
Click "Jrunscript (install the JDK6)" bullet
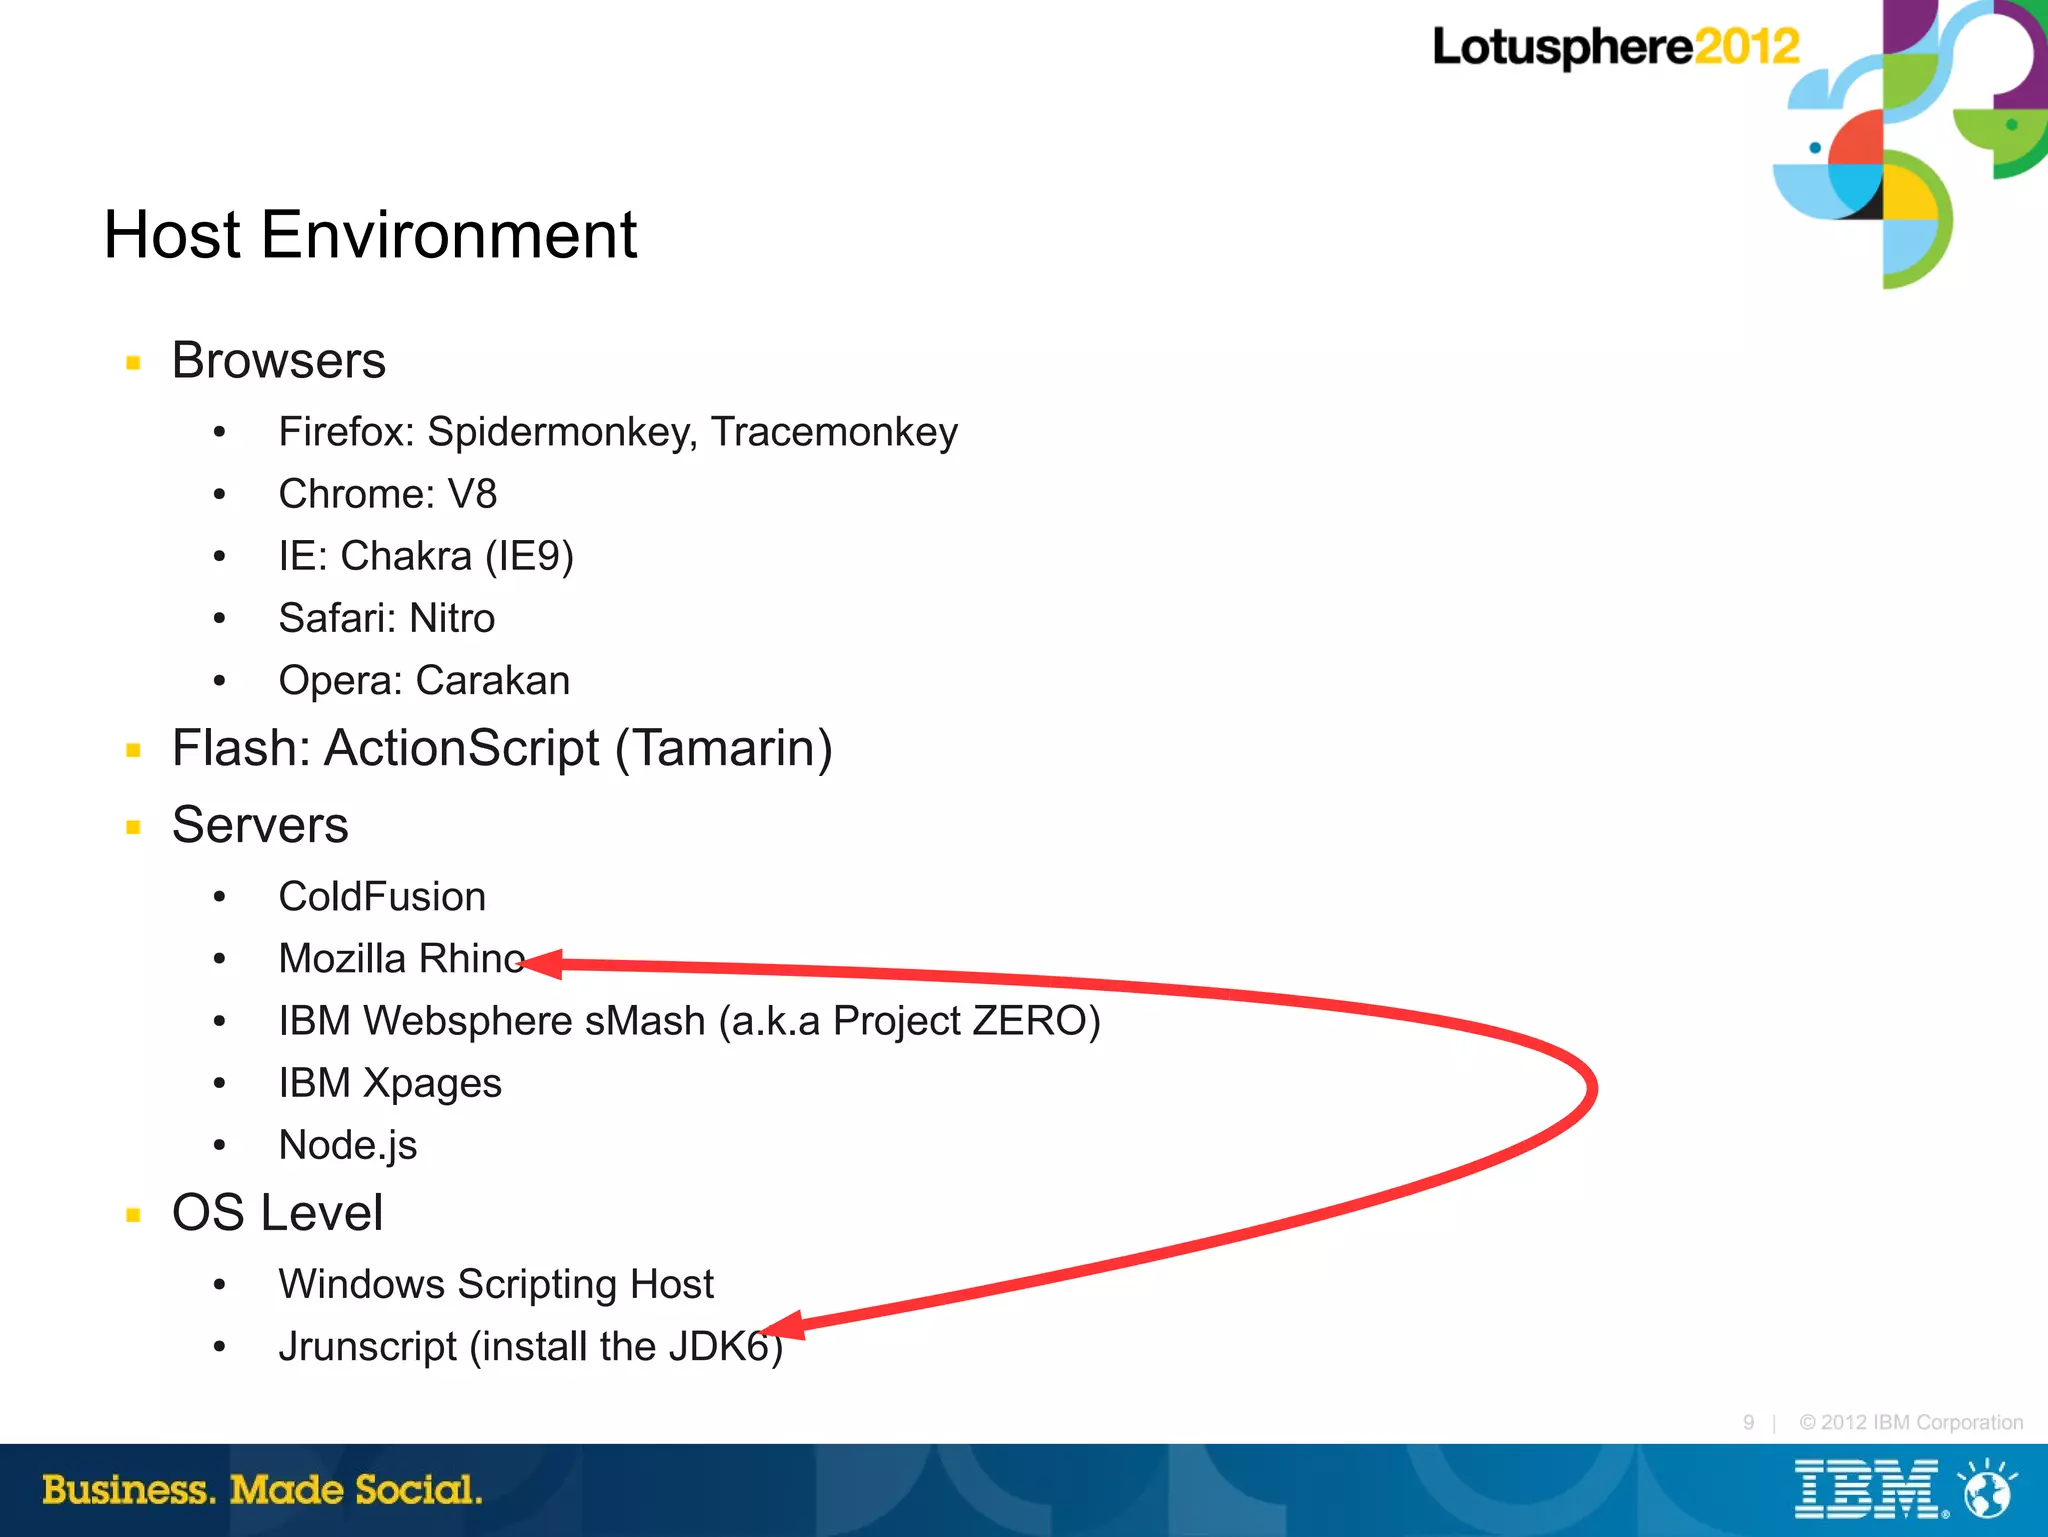point(531,1347)
